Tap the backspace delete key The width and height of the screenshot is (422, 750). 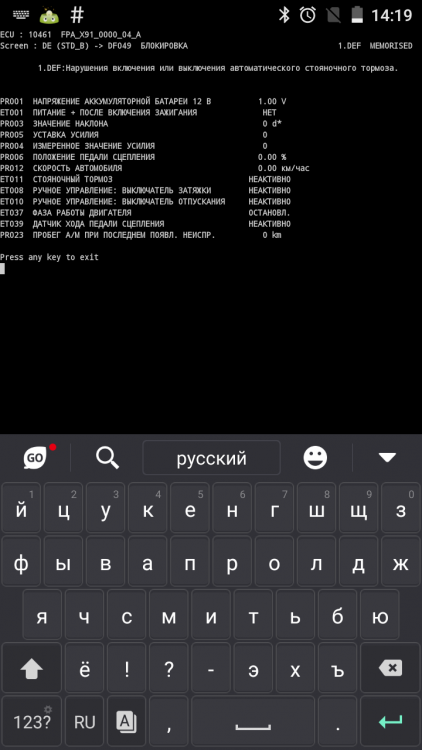[390, 670]
